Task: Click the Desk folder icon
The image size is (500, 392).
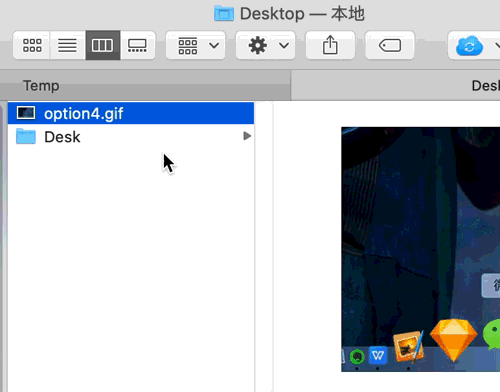Action: pyautogui.click(x=26, y=136)
